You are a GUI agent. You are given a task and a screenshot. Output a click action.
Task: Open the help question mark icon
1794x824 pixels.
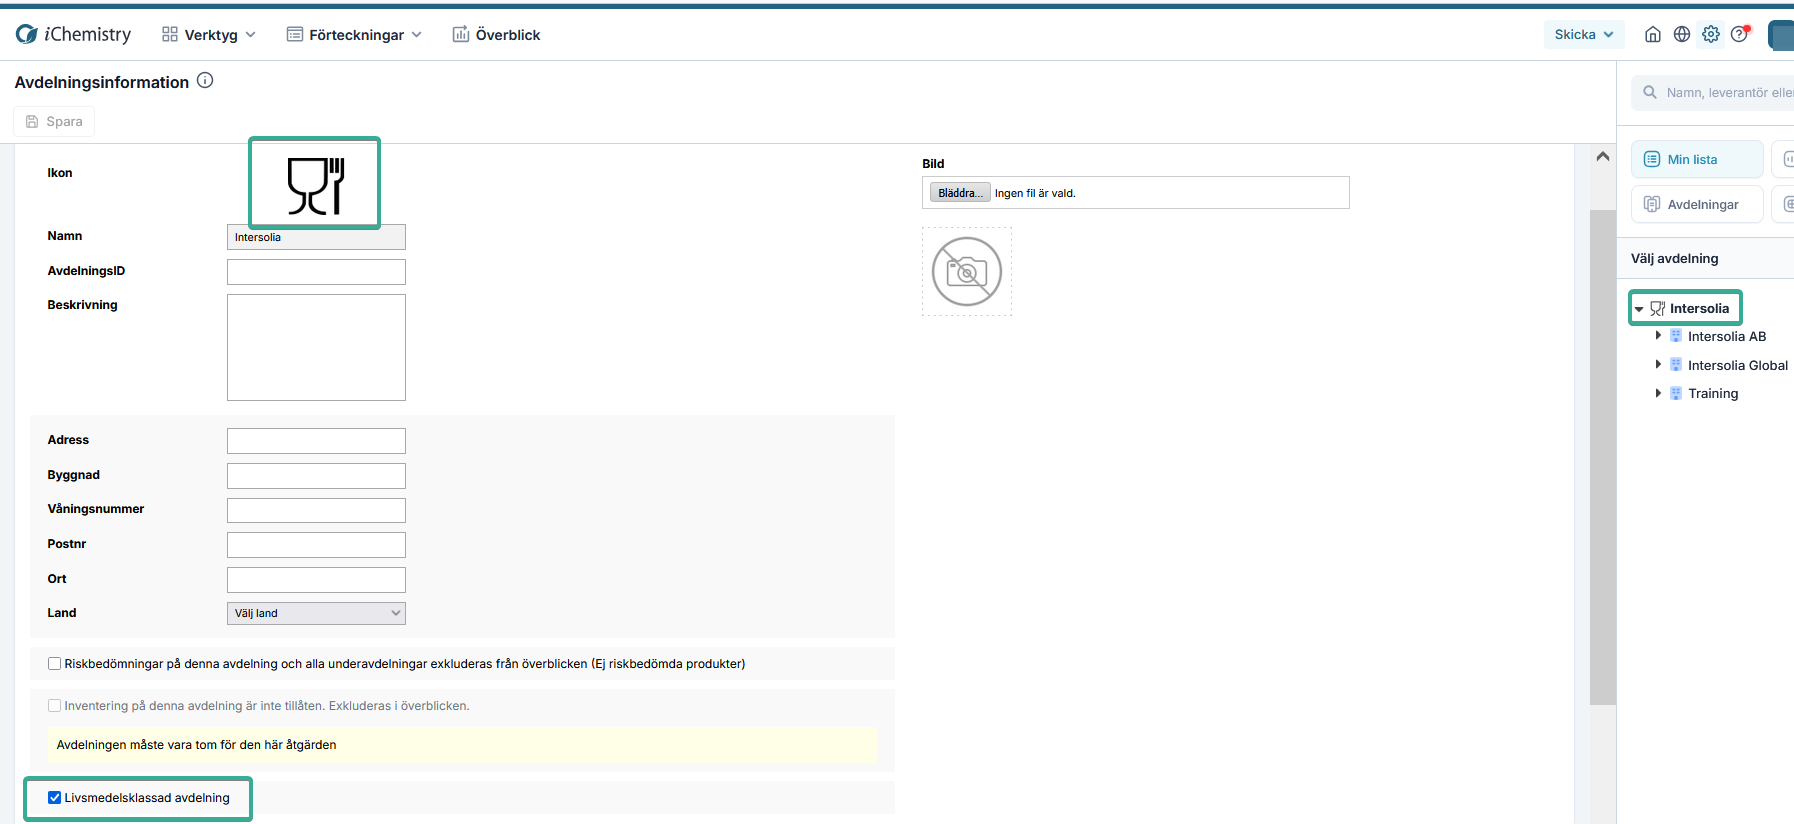click(x=1740, y=34)
